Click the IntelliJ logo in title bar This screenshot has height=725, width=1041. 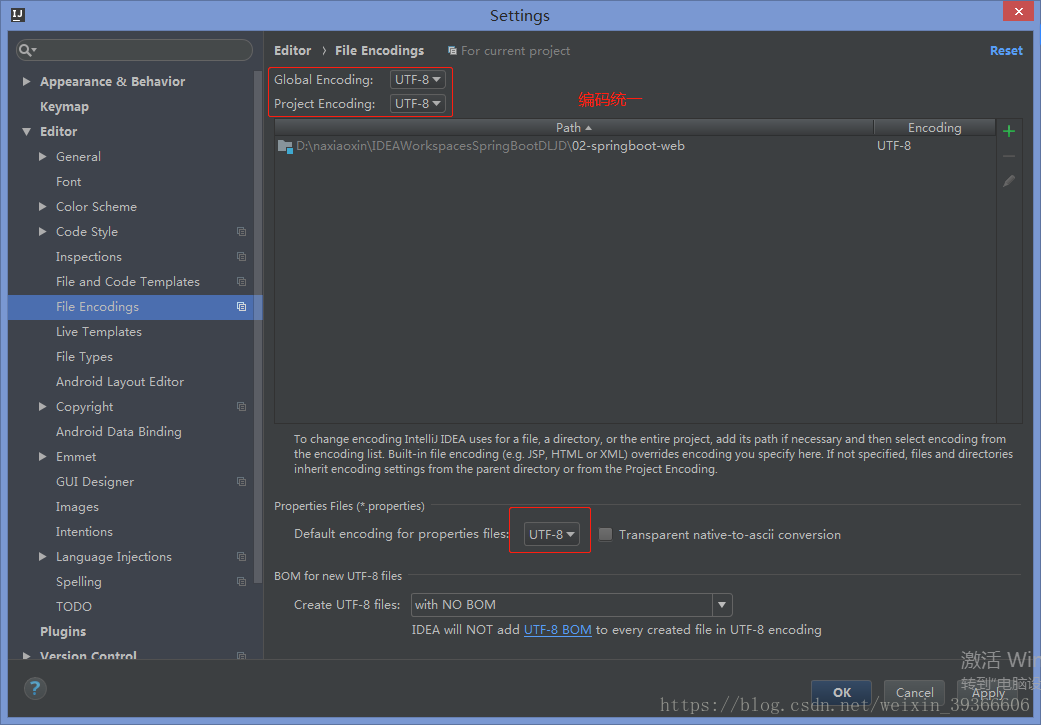tap(18, 14)
